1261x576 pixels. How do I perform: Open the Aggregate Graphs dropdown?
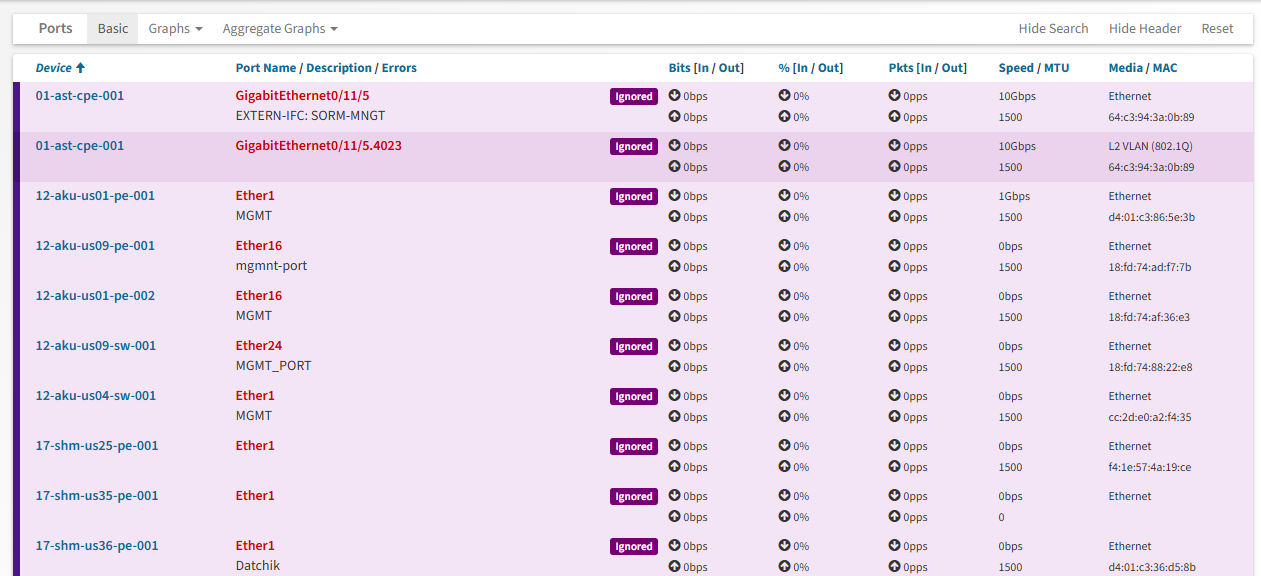click(x=280, y=29)
